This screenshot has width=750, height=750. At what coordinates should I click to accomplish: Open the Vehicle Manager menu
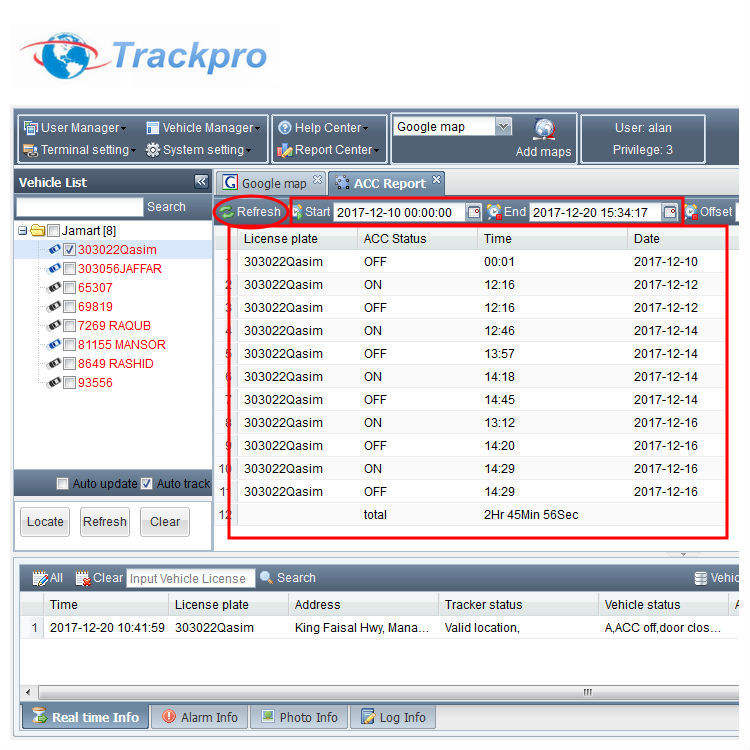[203, 128]
